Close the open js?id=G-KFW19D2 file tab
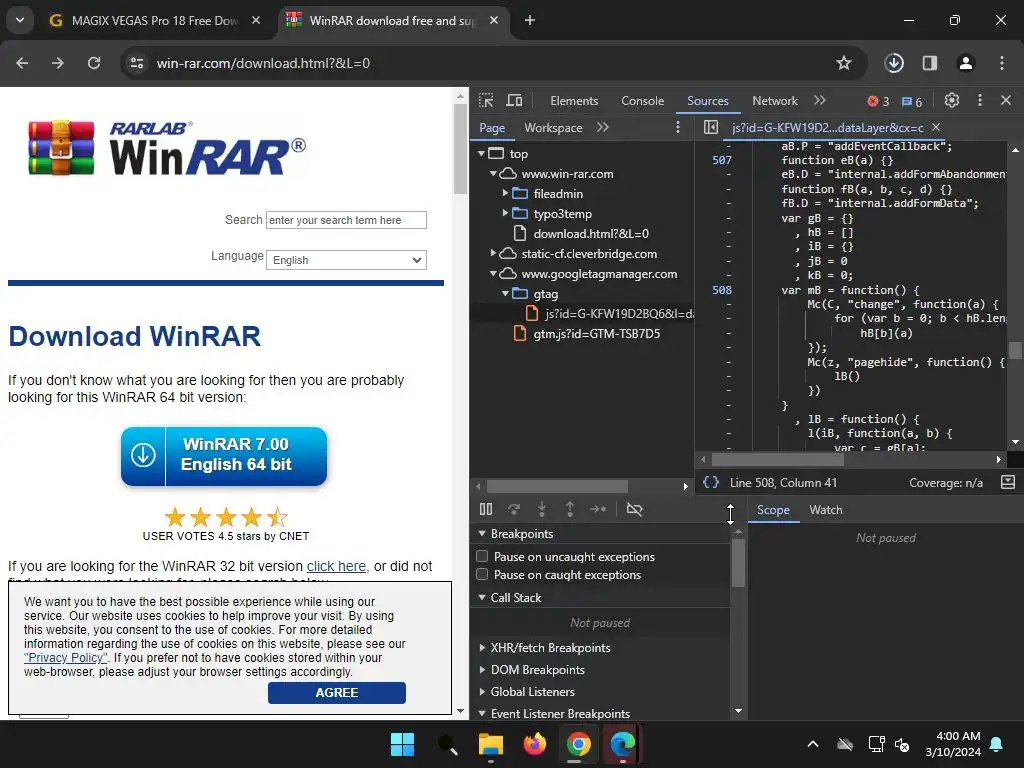Screen dimensions: 1024x768 [936, 127]
